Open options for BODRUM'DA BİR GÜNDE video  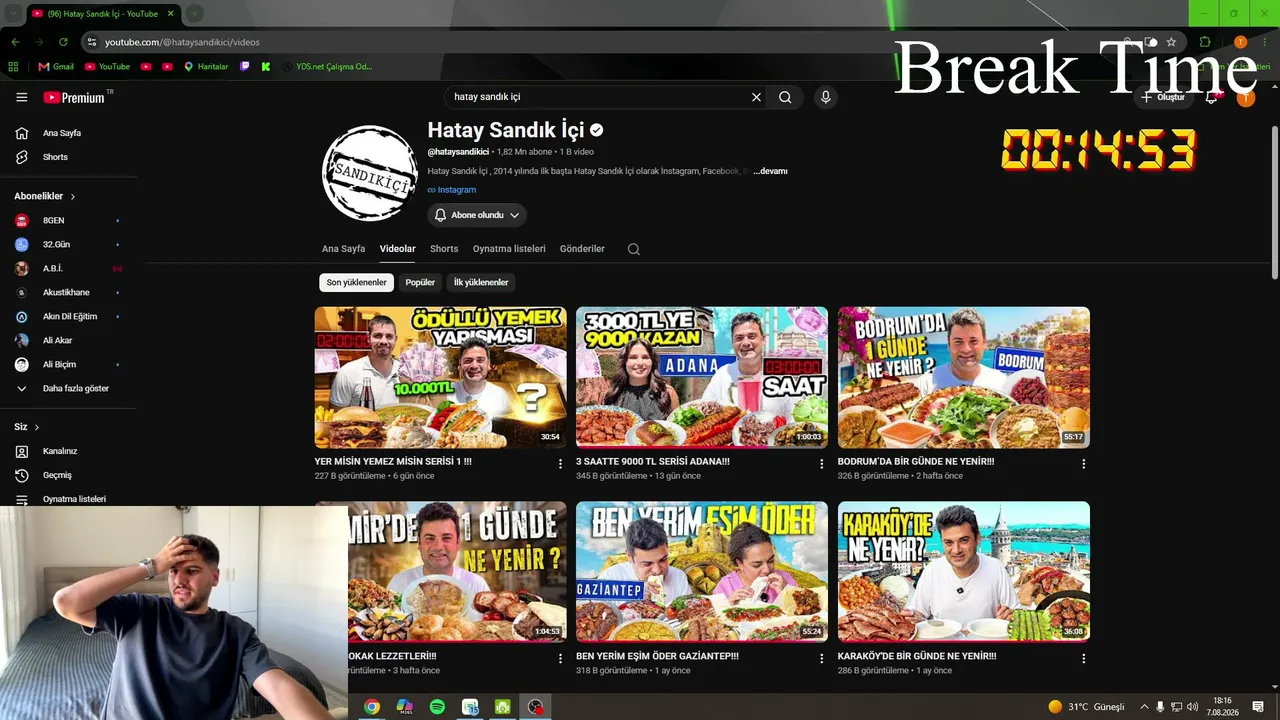1083,464
